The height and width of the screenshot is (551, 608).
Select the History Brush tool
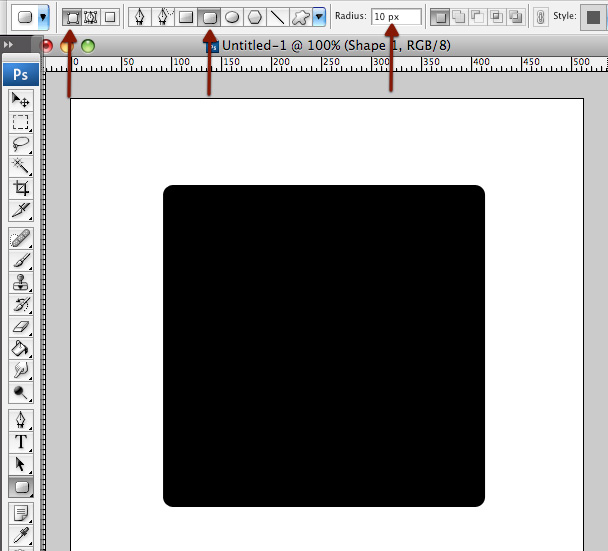coord(21,304)
